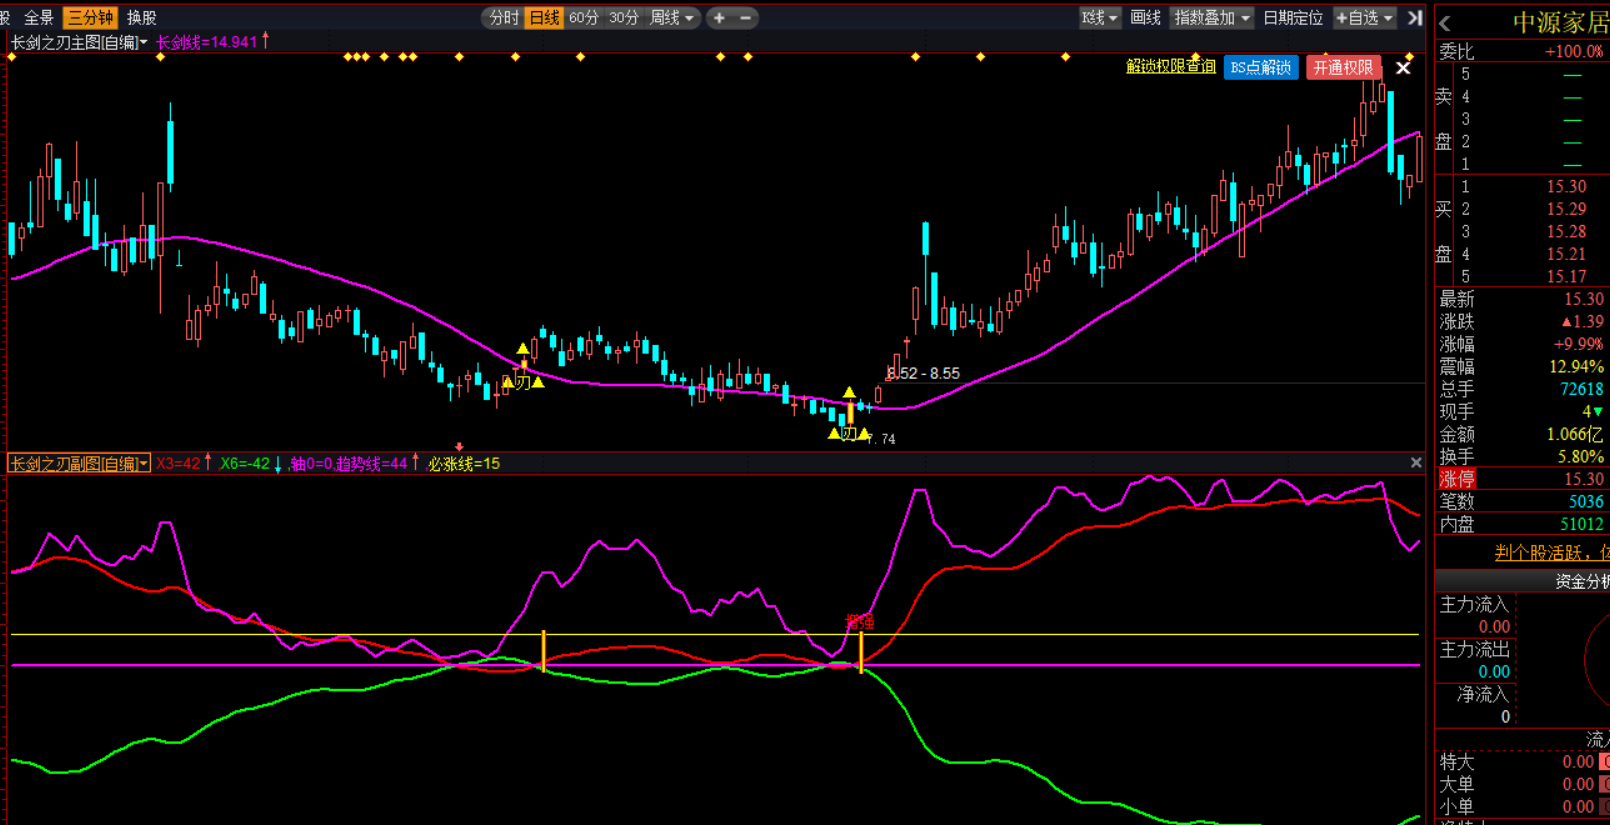
Task: Click the yellow 刃 signal marker near 7.74
Action: click(849, 433)
